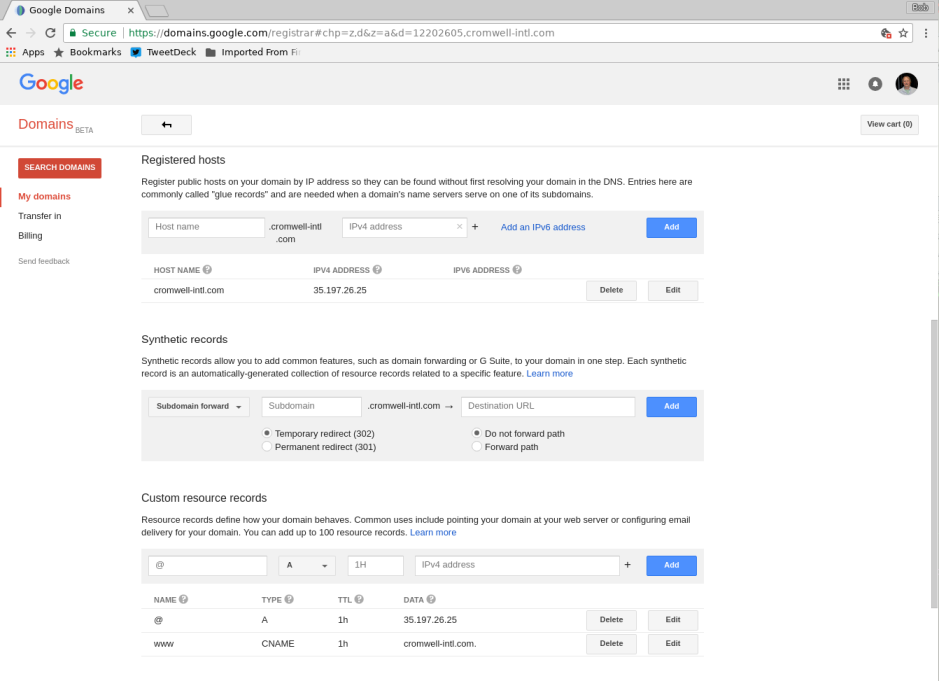The width and height of the screenshot is (939, 681).
Task: Open My domains in sidebar
Action: click(x=44, y=196)
